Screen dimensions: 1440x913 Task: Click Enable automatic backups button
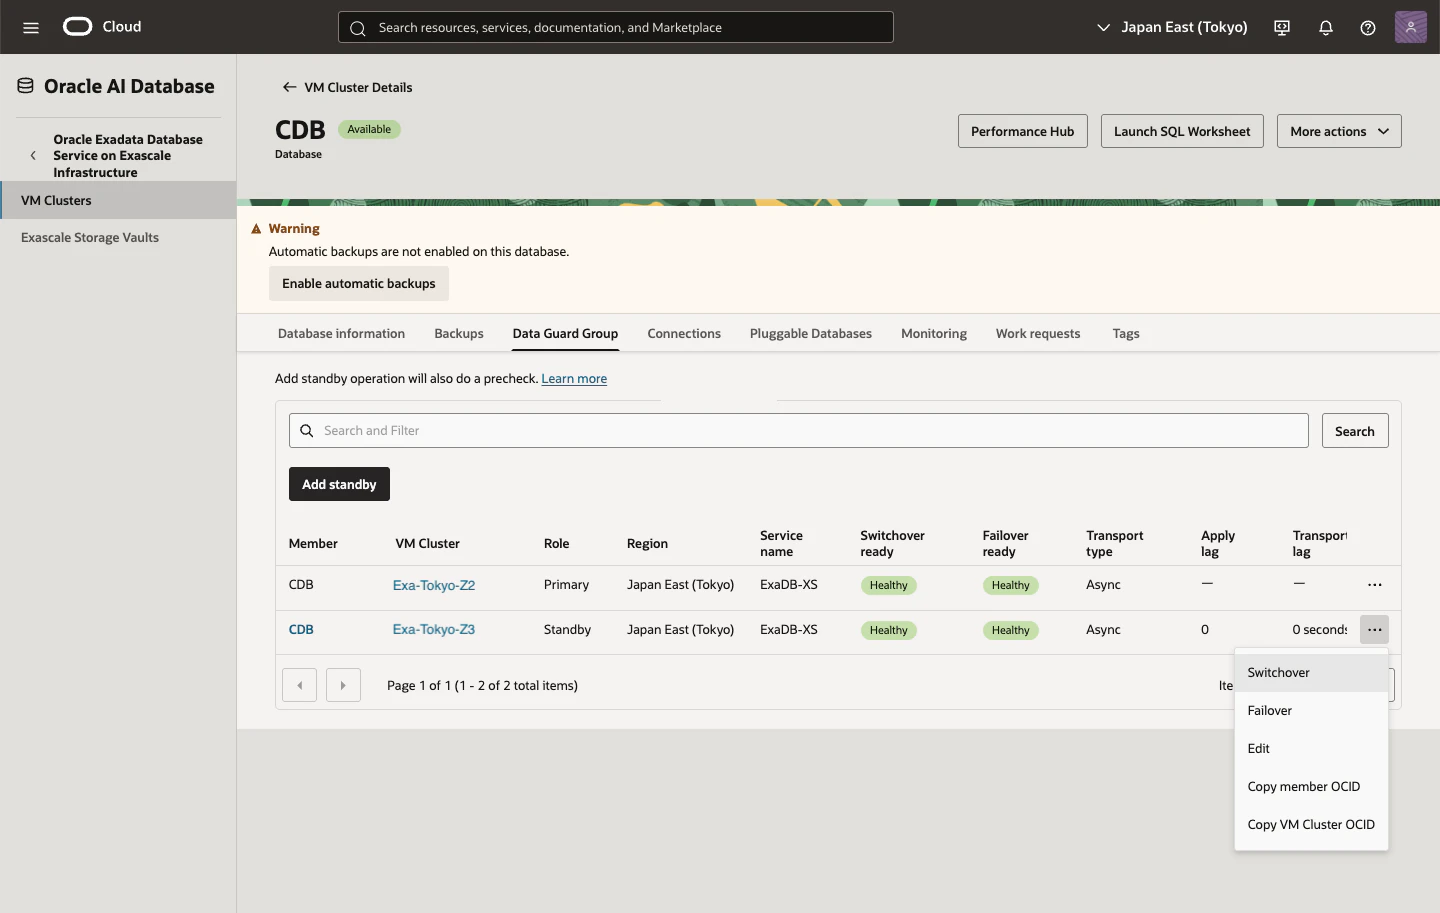(359, 284)
